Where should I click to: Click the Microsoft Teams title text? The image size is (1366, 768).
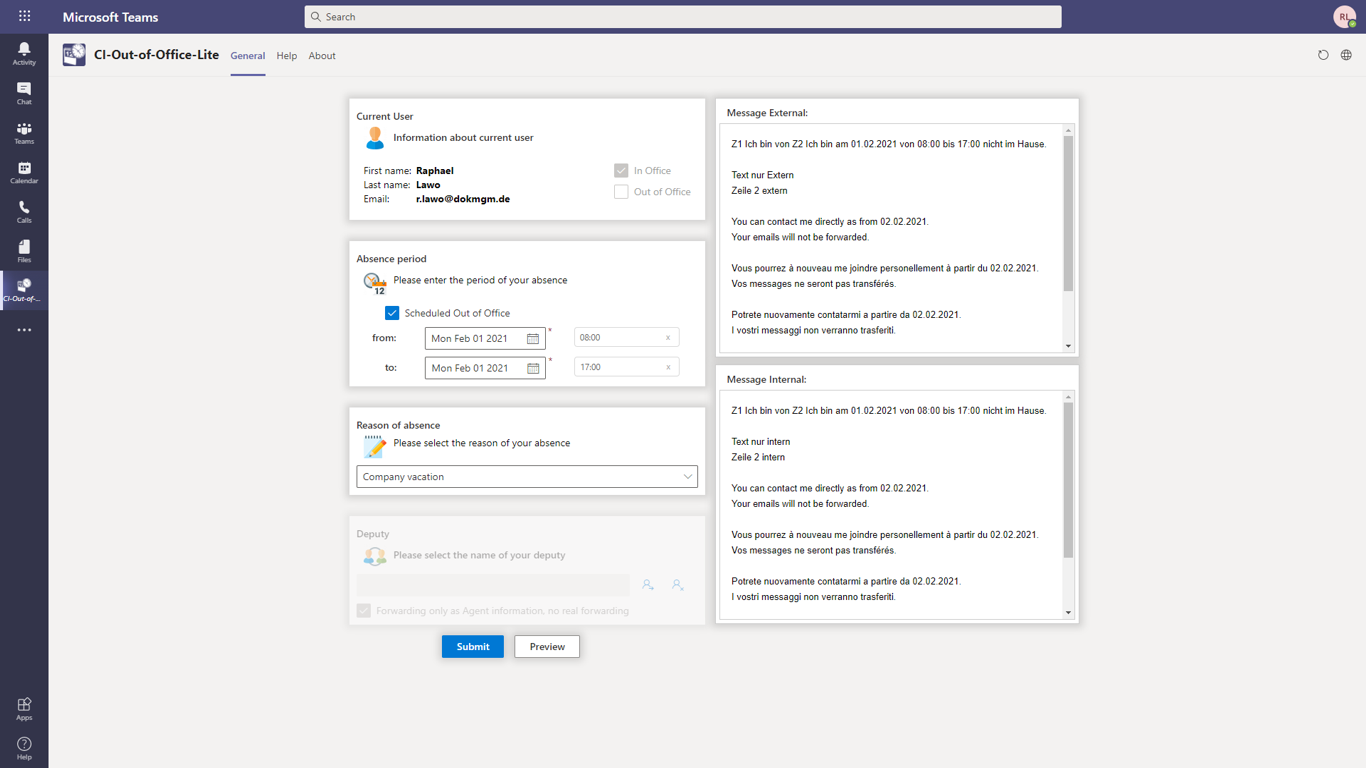point(110,17)
